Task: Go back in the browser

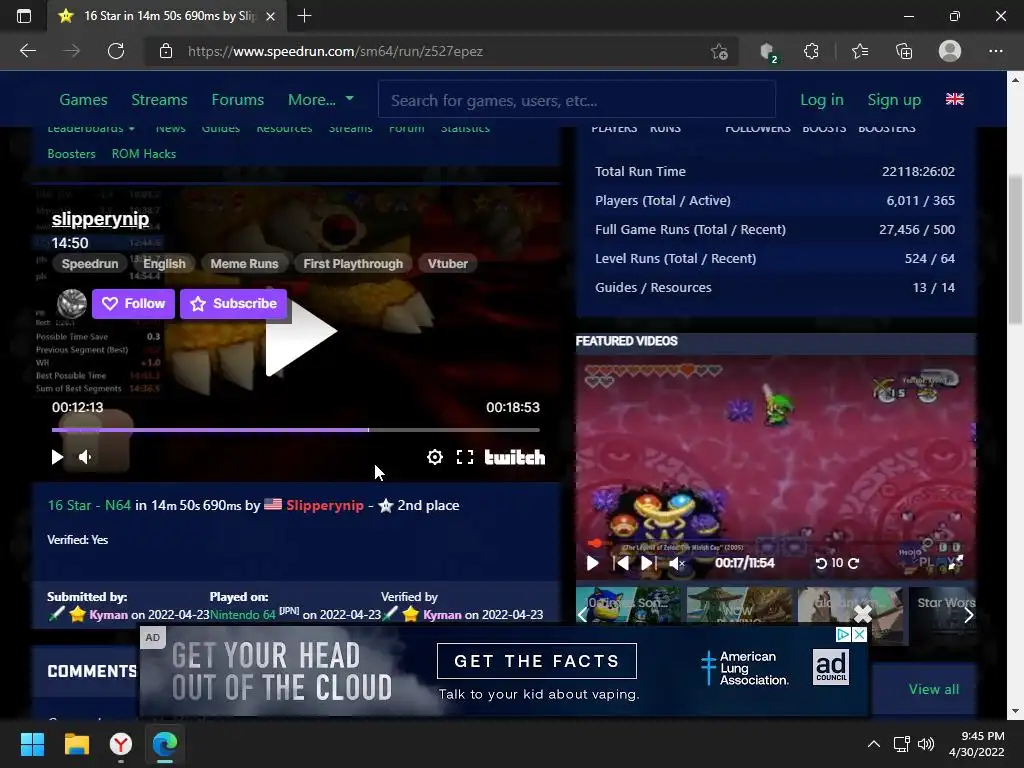Action: point(28,52)
